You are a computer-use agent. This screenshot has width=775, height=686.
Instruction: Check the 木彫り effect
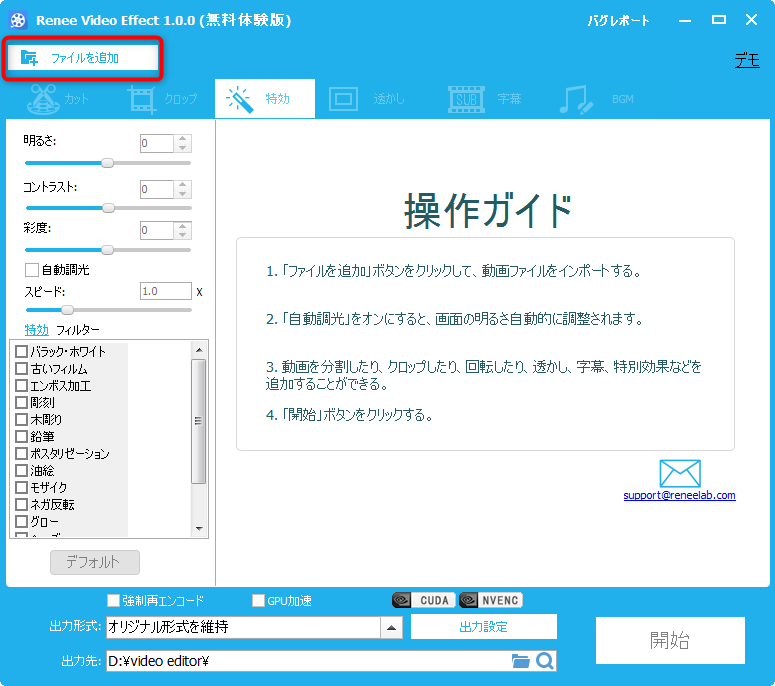click(x=21, y=420)
